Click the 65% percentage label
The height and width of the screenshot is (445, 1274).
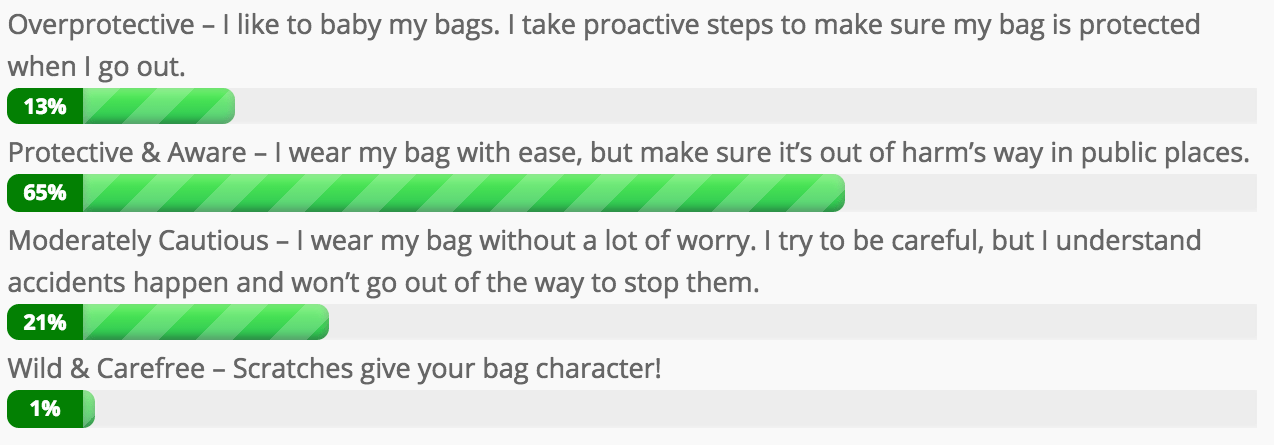(44, 193)
